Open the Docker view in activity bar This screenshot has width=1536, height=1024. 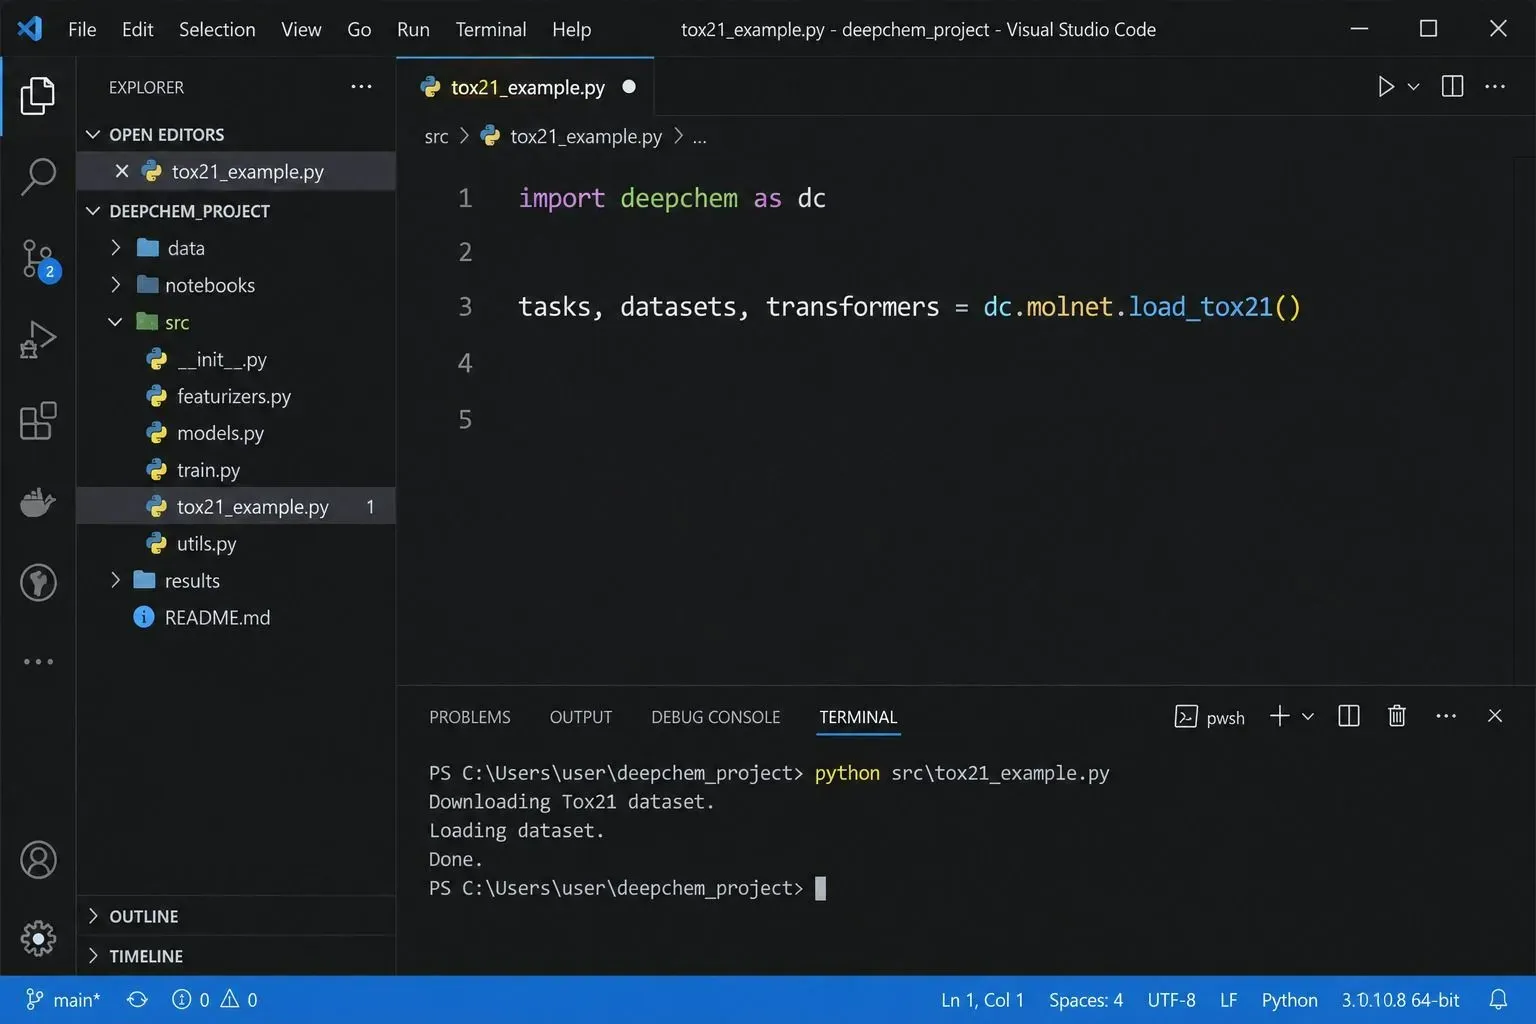(38, 502)
